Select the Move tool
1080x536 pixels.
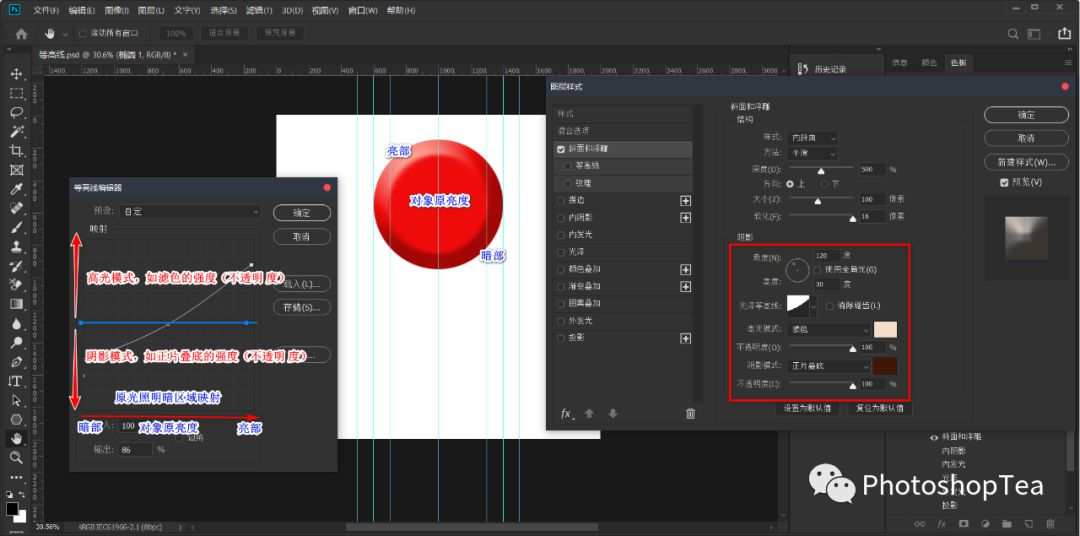[x=17, y=74]
